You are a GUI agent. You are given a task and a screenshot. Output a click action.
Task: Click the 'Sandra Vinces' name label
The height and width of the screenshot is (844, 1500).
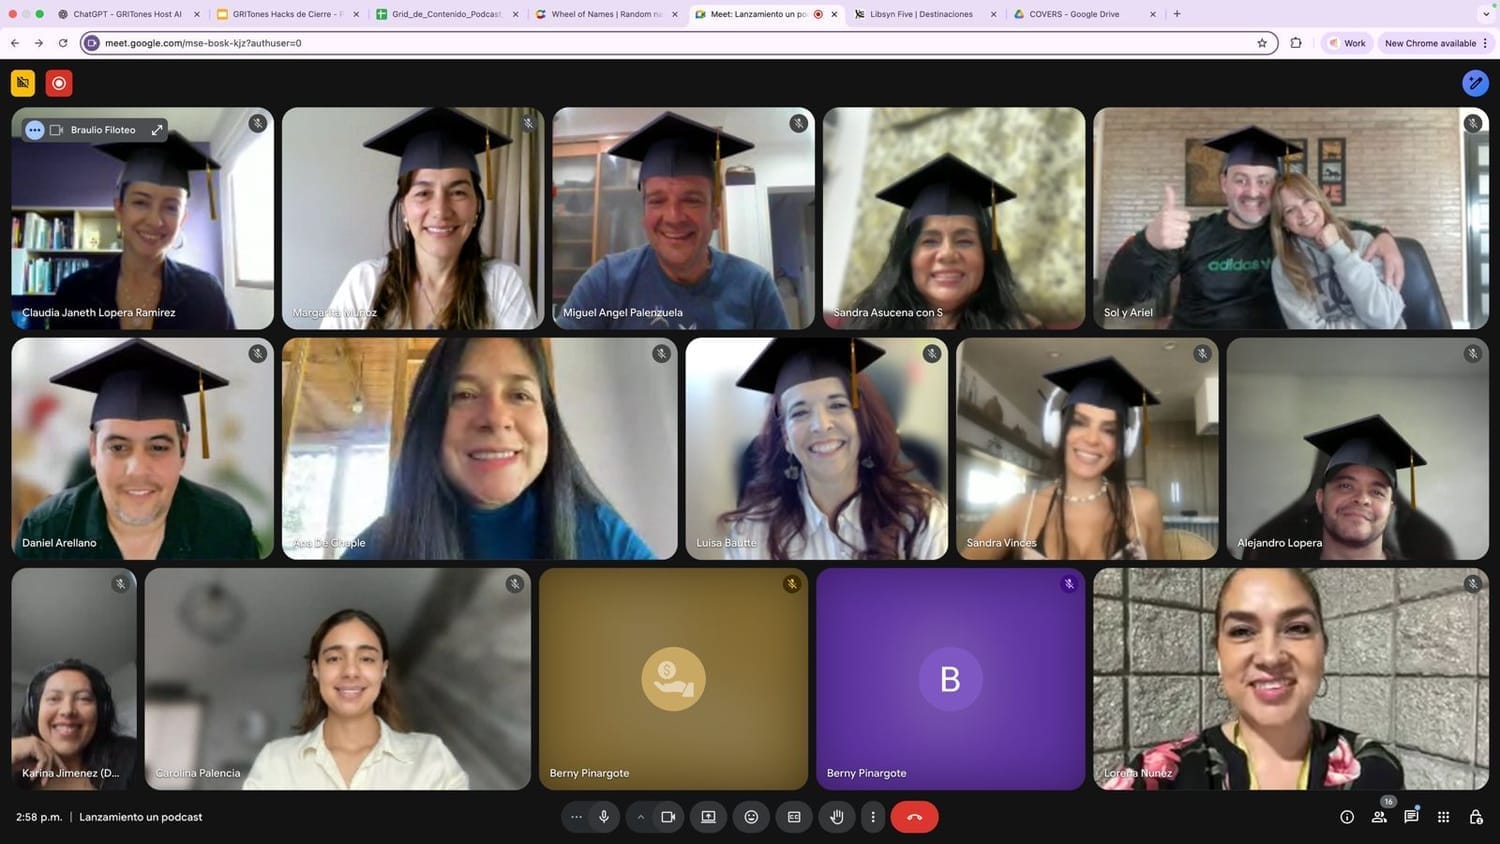click(x=1001, y=543)
